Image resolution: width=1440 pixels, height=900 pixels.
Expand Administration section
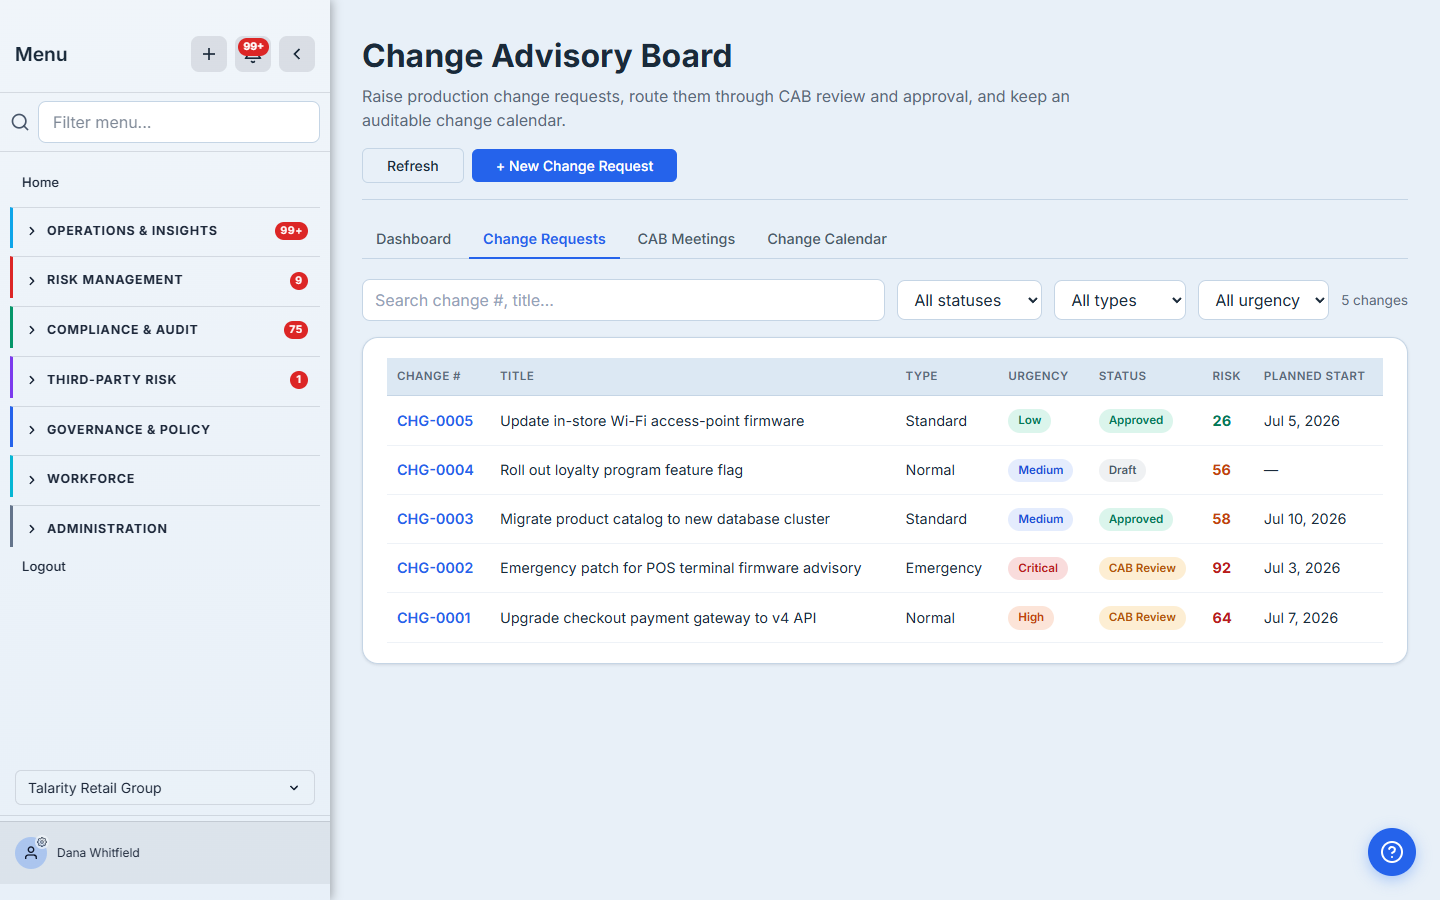pyautogui.click(x=166, y=529)
